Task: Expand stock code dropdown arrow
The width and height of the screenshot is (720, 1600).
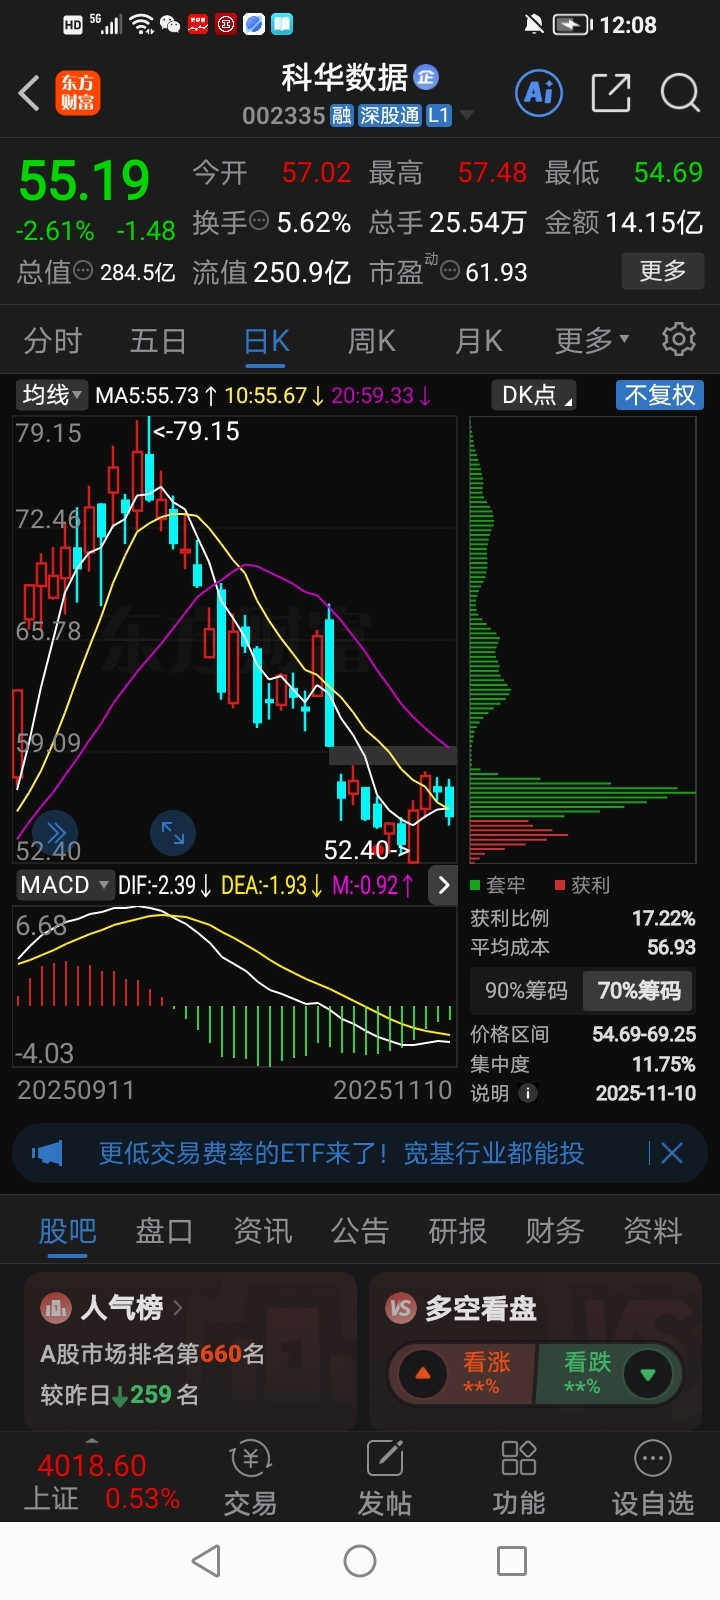Action: click(x=466, y=116)
